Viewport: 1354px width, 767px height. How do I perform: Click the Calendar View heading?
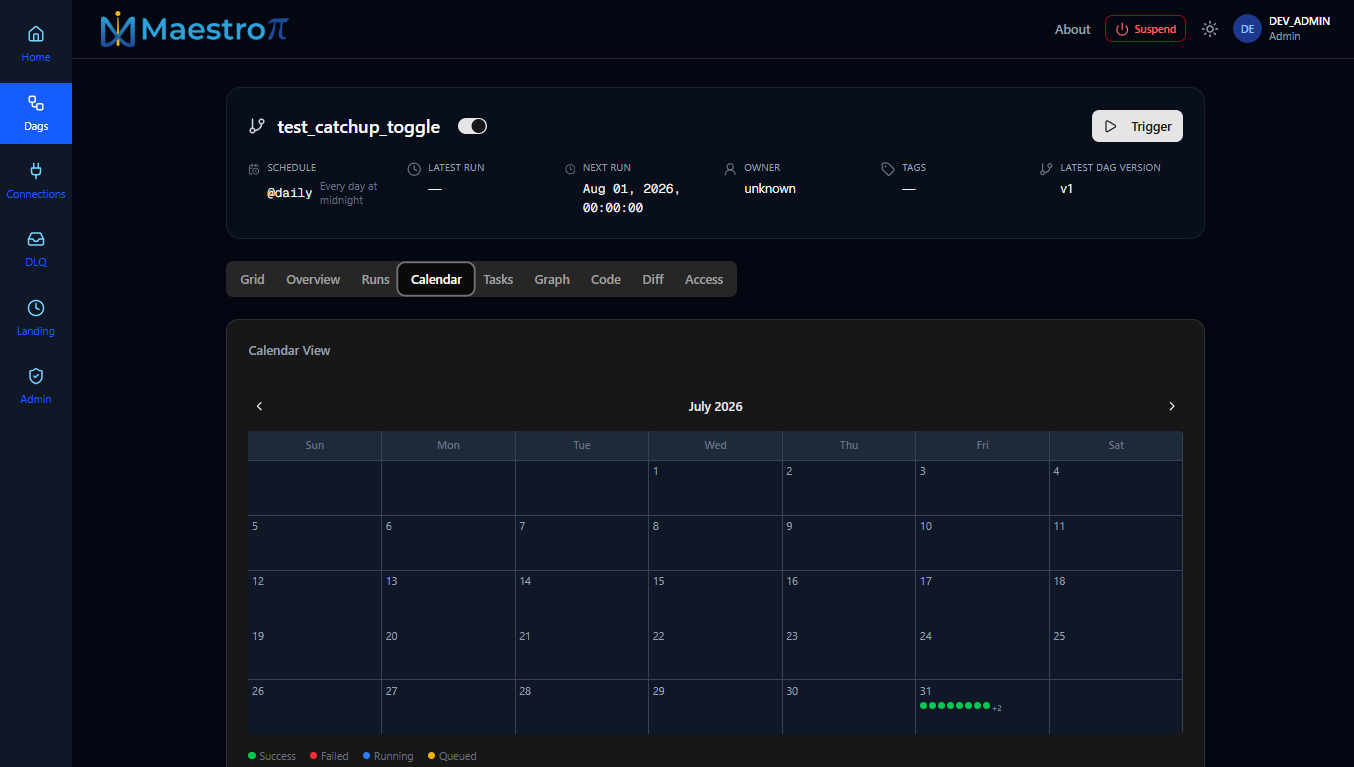point(289,350)
